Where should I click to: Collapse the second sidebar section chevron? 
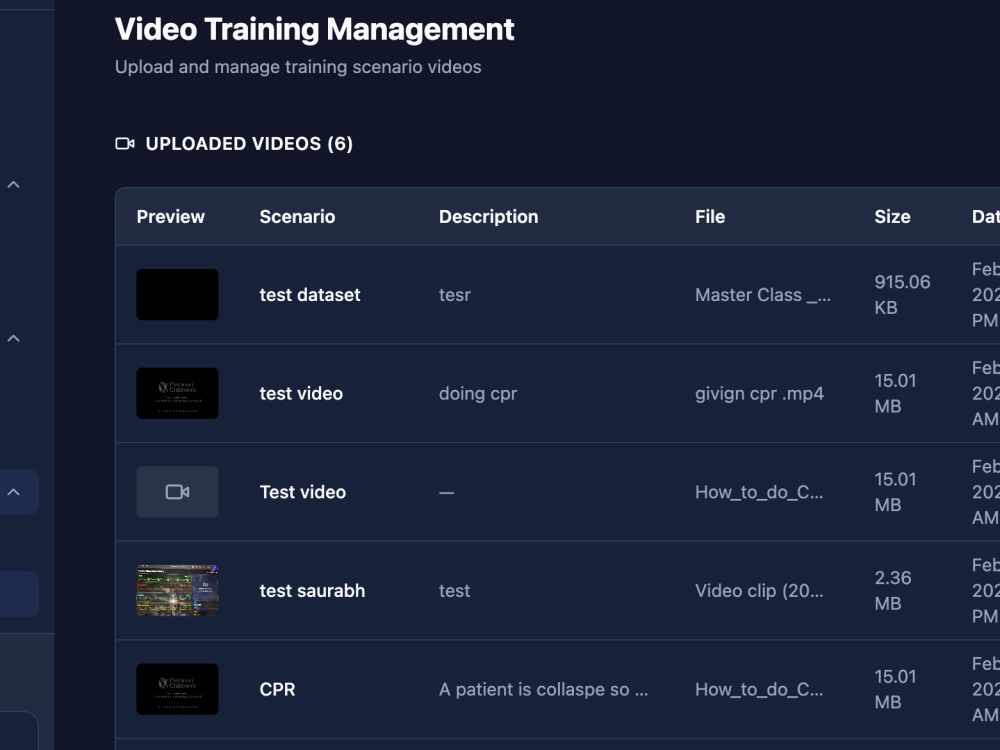(x=13, y=339)
